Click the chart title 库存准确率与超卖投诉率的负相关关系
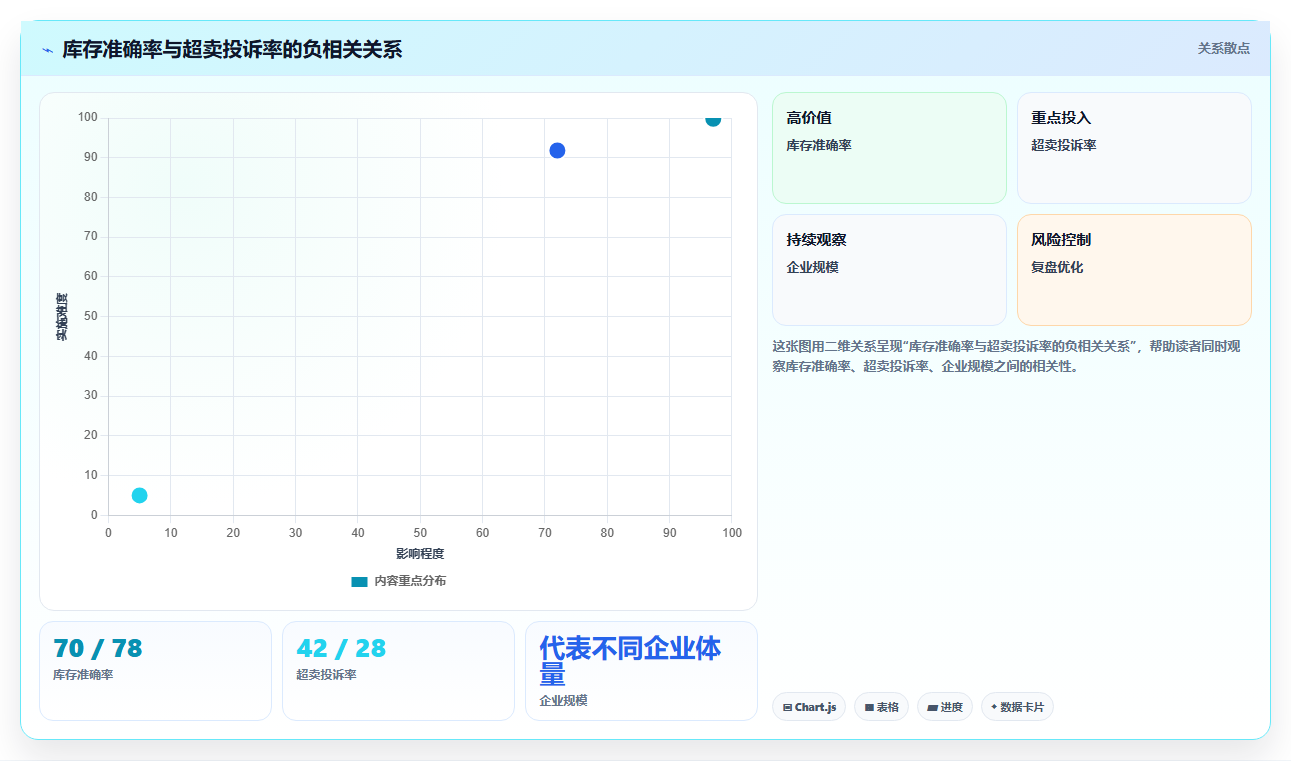The height and width of the screenshot is (761, 1291). (232, 49)
